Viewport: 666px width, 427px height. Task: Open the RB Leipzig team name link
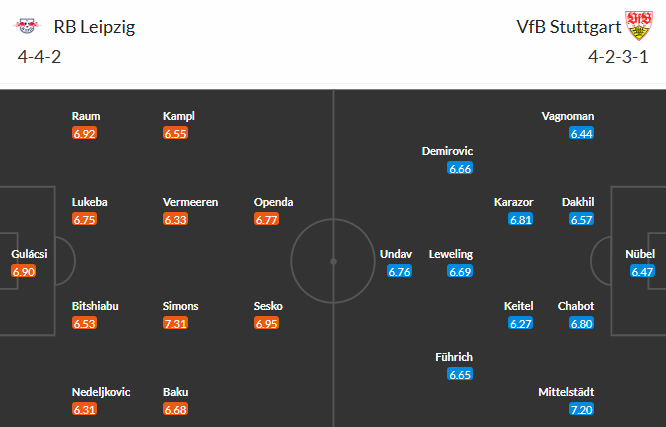(x=94, y=27)
